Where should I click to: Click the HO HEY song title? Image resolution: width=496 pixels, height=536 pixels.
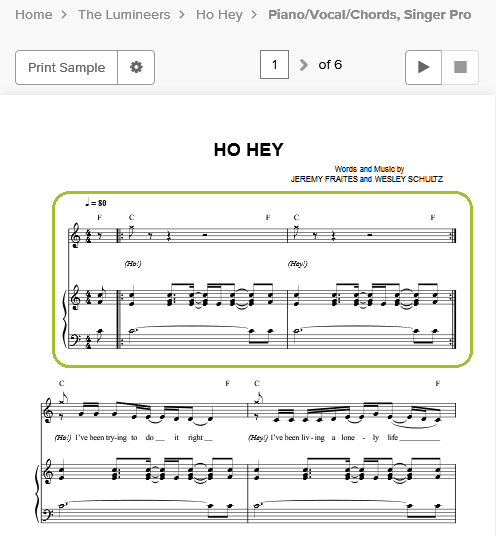(249, 150)
